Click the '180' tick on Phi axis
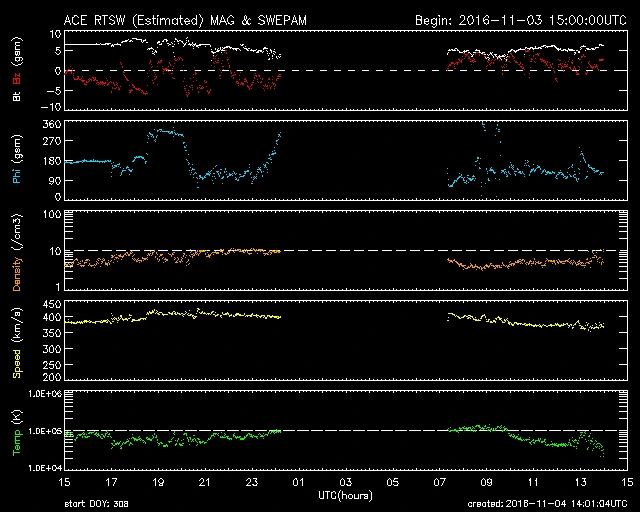Screen dimensions: 640x512 pos(52,161)
